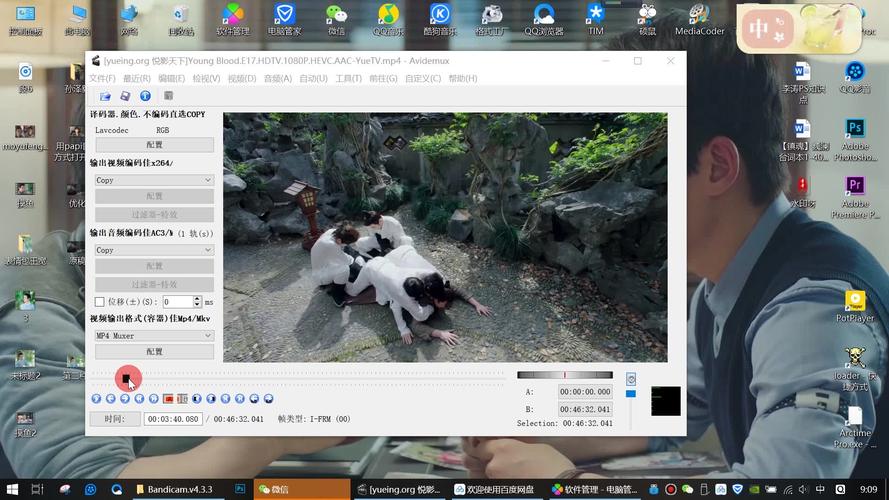Viewport: 889px width, 500px height.
Task: Start playback with the play button
Action: [x=96, y=399]
